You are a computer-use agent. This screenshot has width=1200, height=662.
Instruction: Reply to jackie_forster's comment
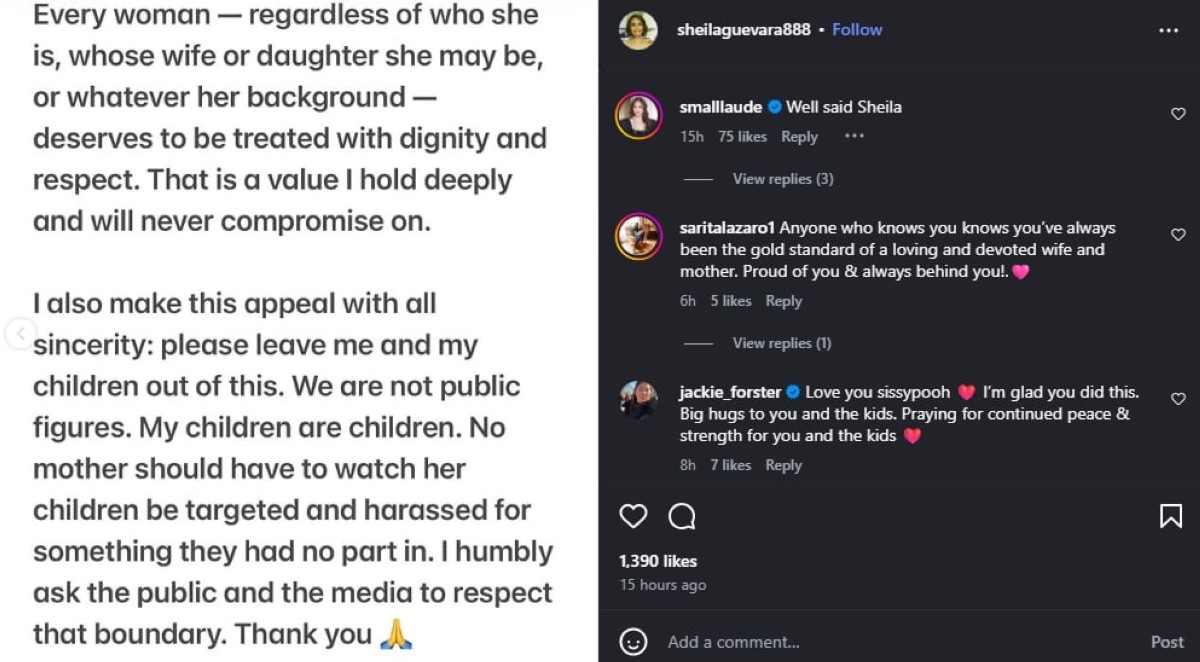pyautogui.click(x=784, y=465)
